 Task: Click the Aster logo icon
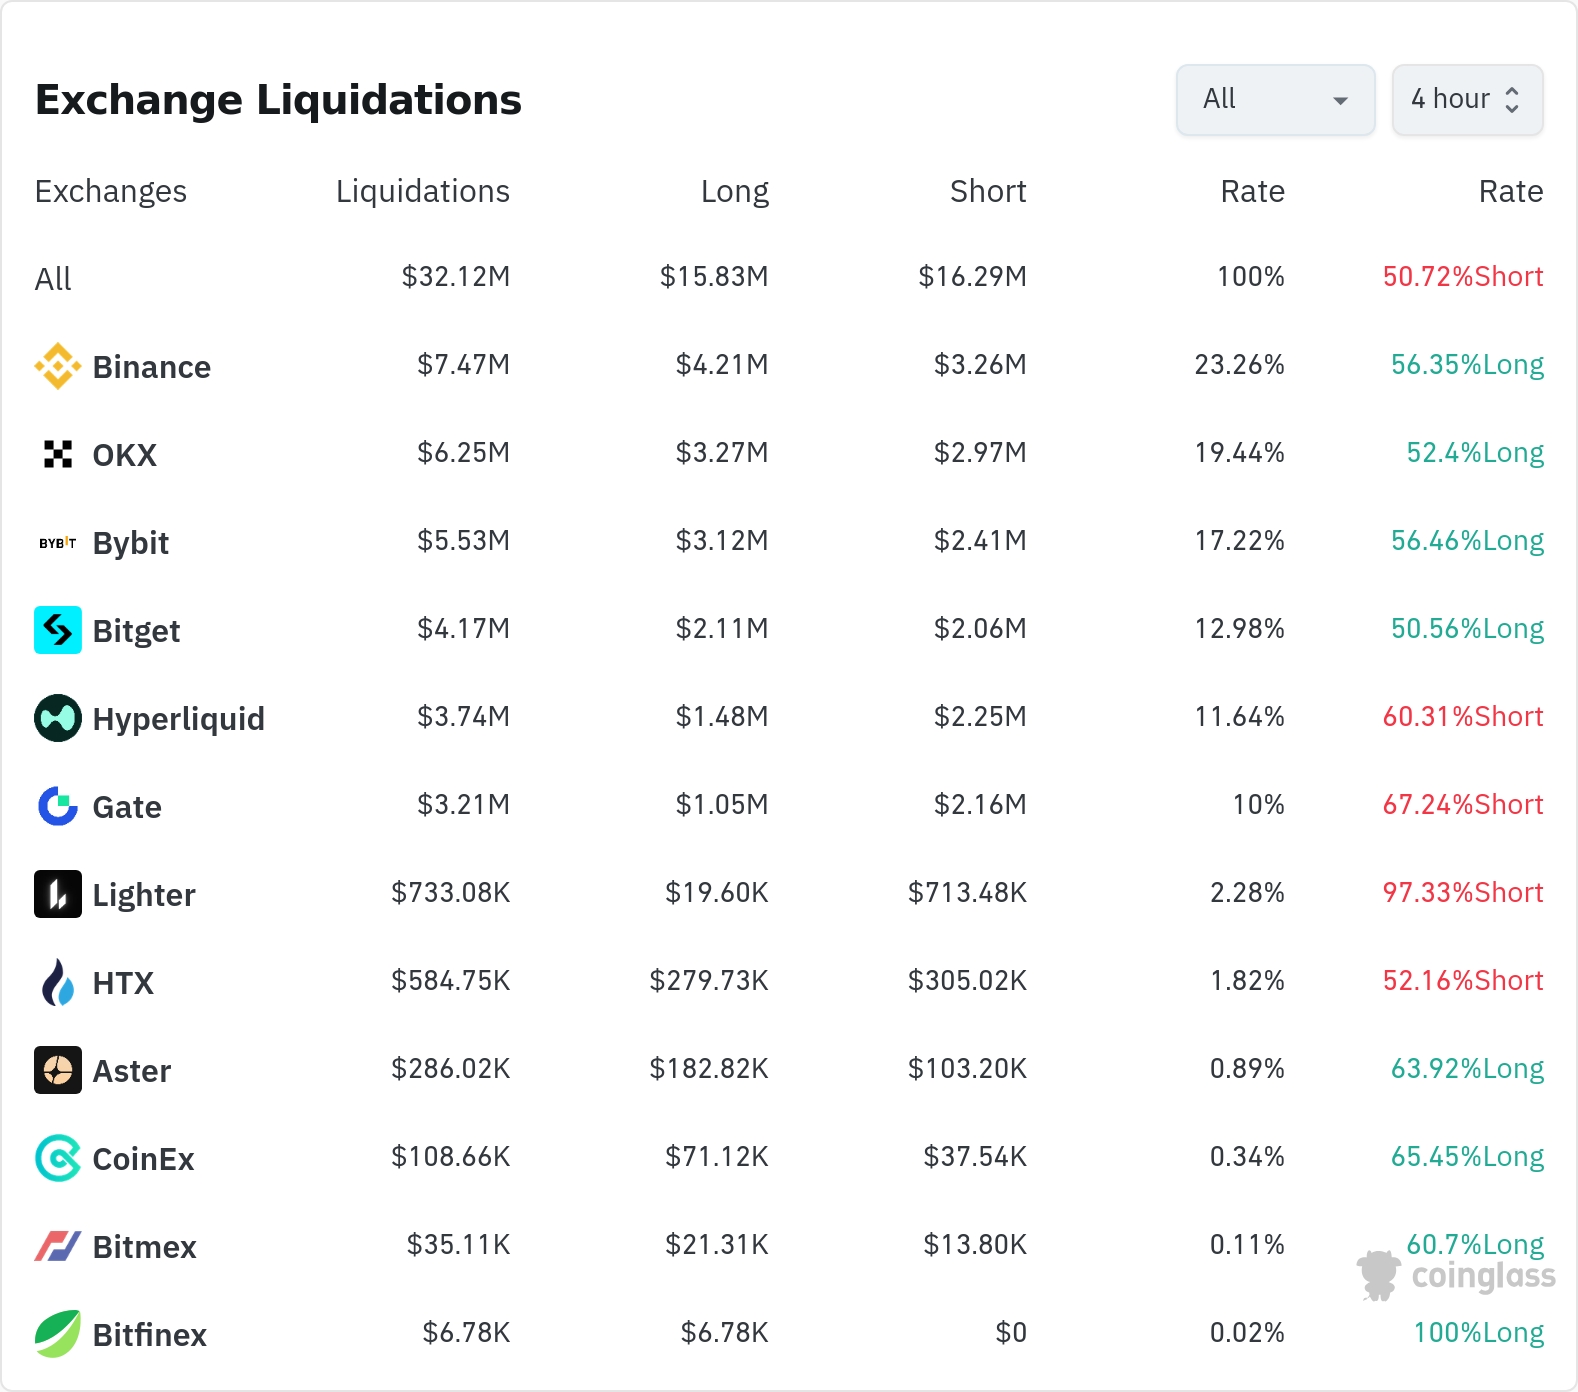pyautogui.click(x=58, y=1070)
